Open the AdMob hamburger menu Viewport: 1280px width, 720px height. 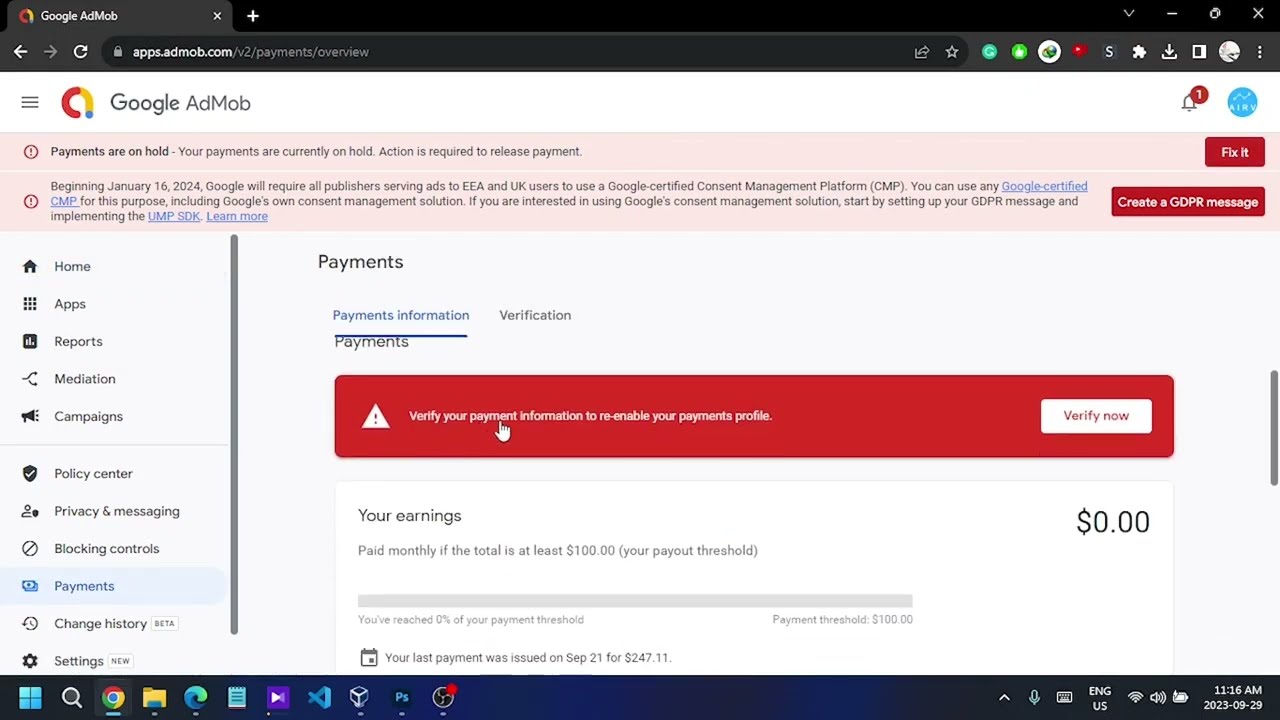pyautogui.click(x=30, y=103)
